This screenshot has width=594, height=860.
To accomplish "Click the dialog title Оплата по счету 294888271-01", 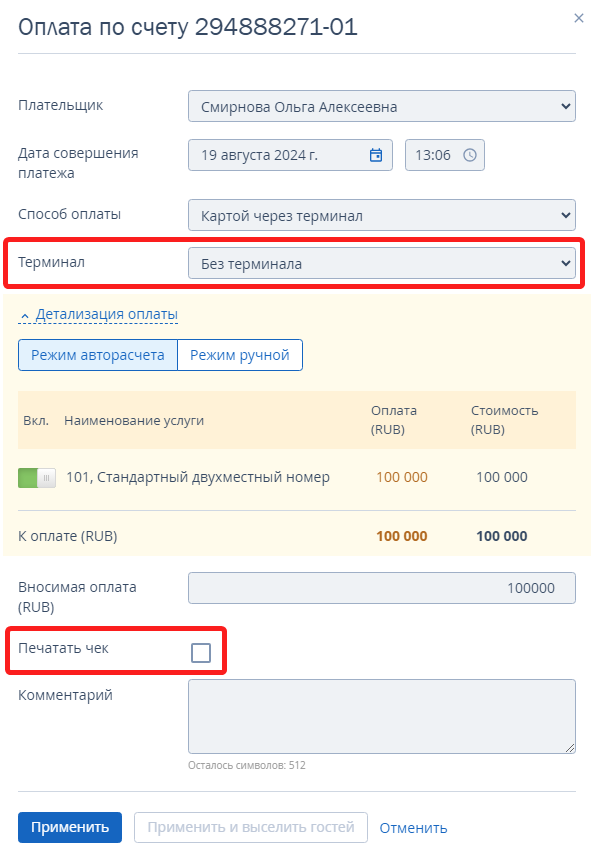I will [x=188, y=27].
